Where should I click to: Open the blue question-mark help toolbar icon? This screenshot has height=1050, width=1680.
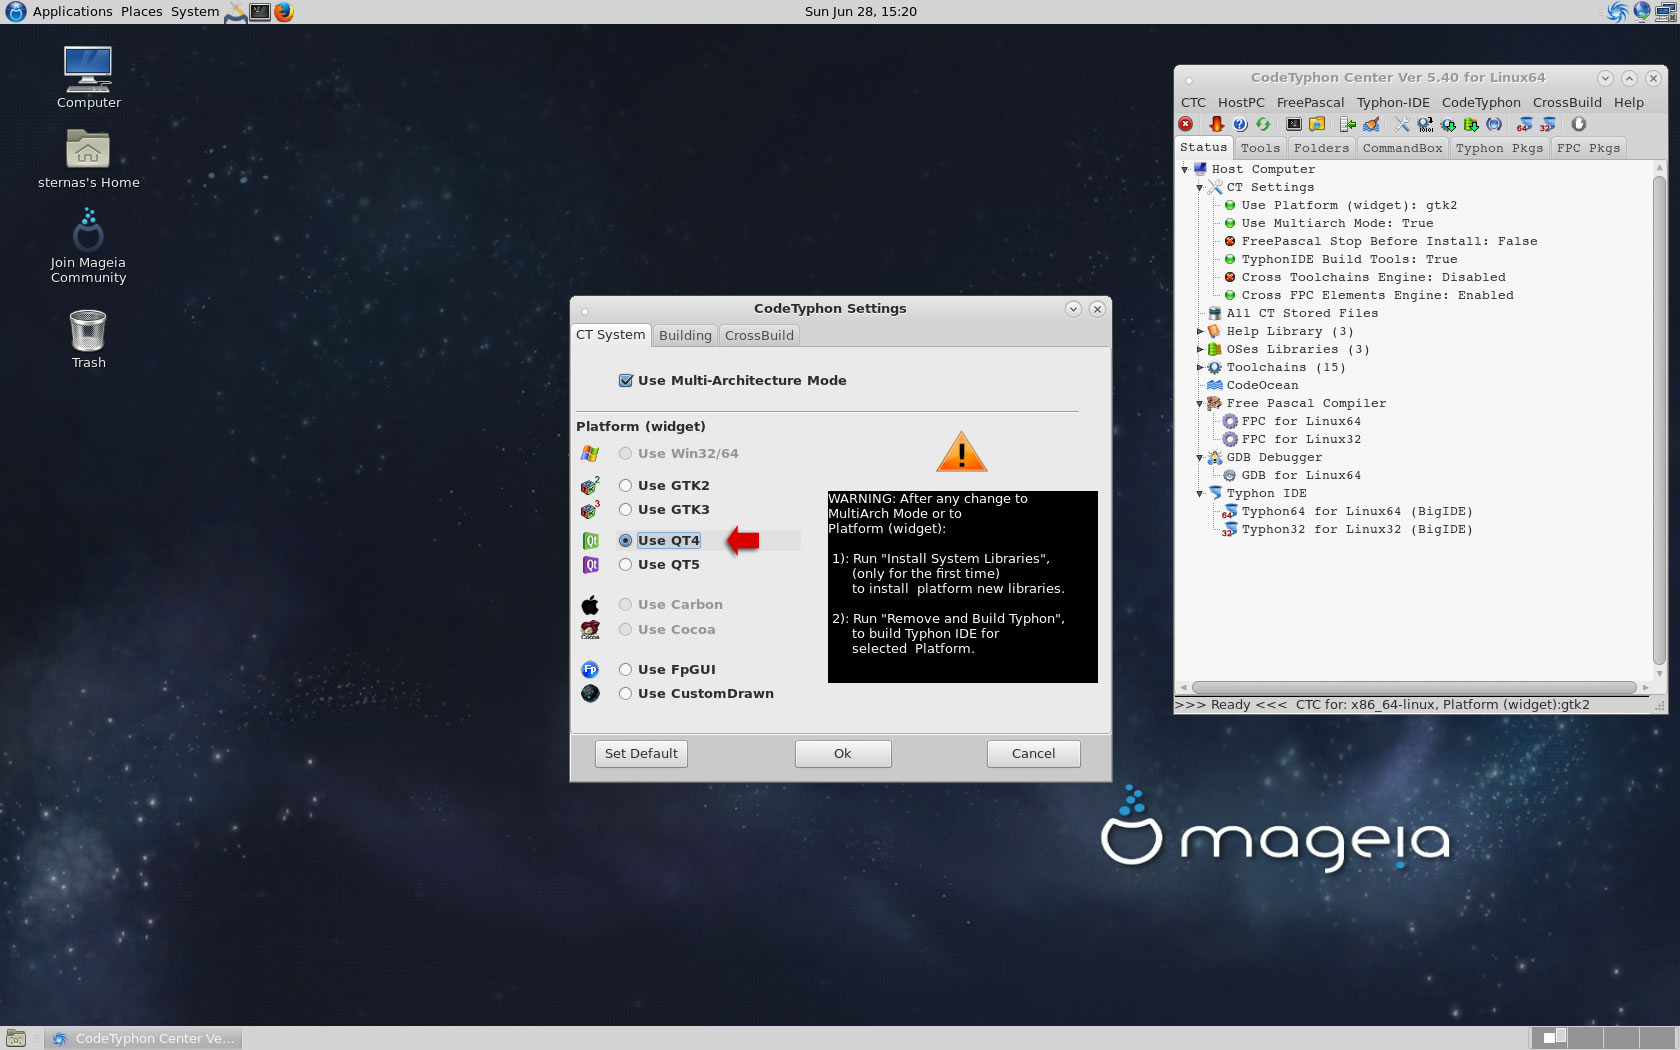point(1240,124)
